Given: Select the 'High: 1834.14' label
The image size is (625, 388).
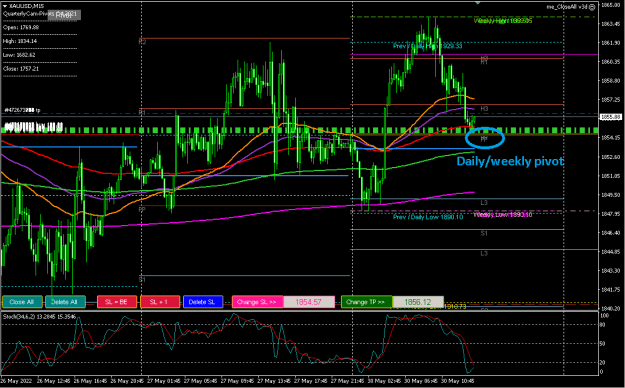Looking at the screenshot, I should click(x=20, y=41).
